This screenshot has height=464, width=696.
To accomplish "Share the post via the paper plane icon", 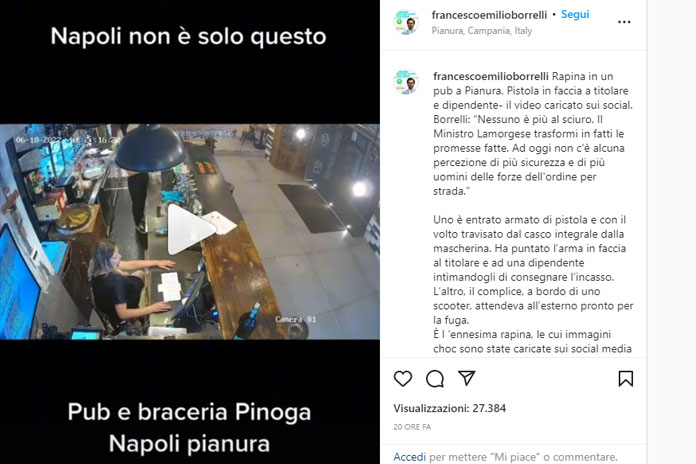I will (467, 378).
